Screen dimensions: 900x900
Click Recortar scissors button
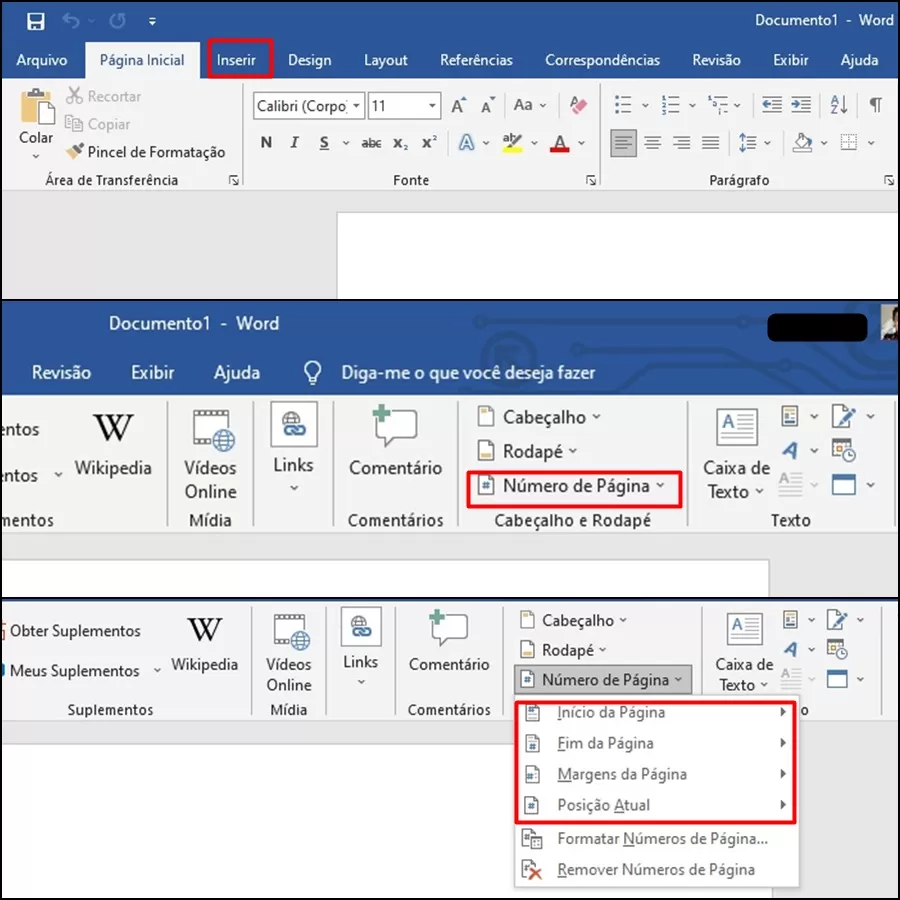(103, 96)
